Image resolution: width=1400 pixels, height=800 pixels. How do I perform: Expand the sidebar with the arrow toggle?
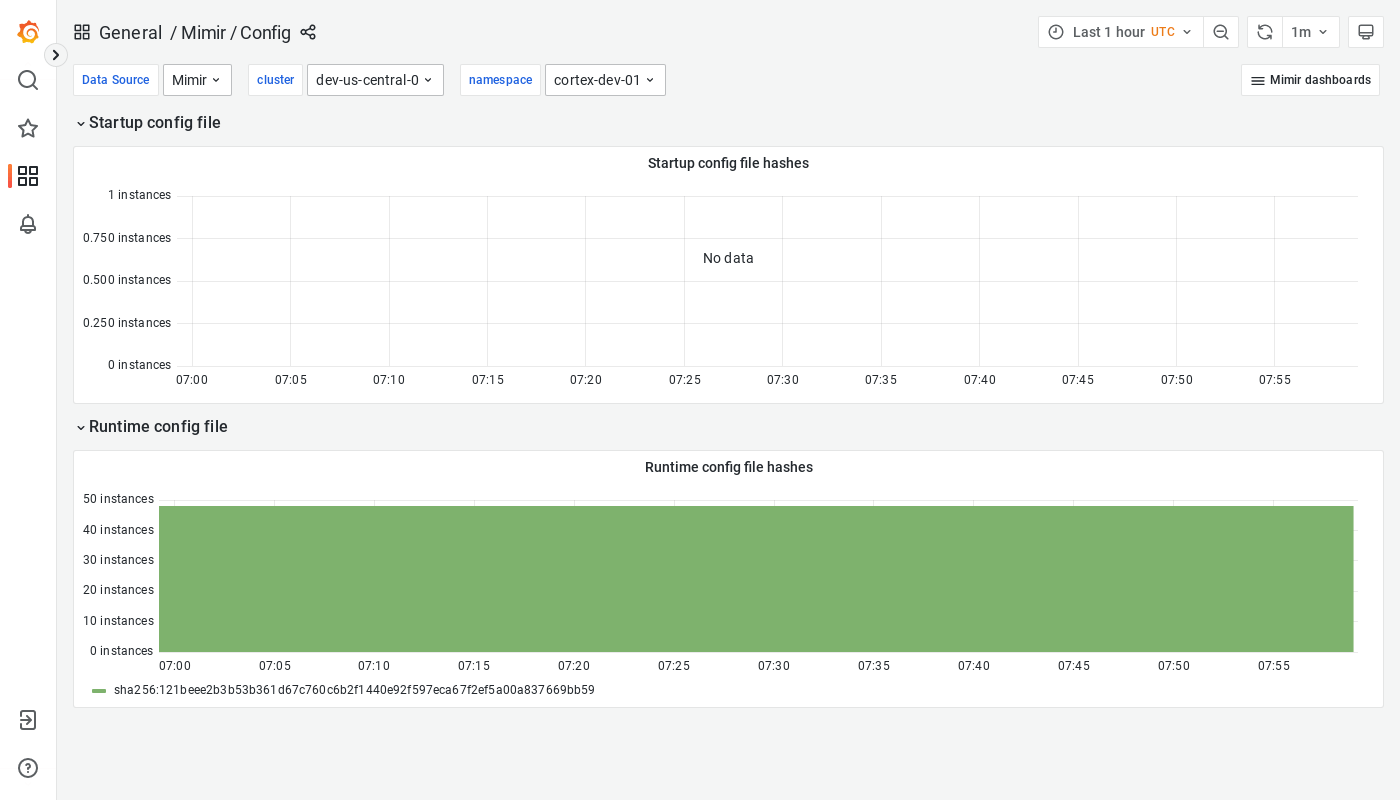[x=55, y=55]
